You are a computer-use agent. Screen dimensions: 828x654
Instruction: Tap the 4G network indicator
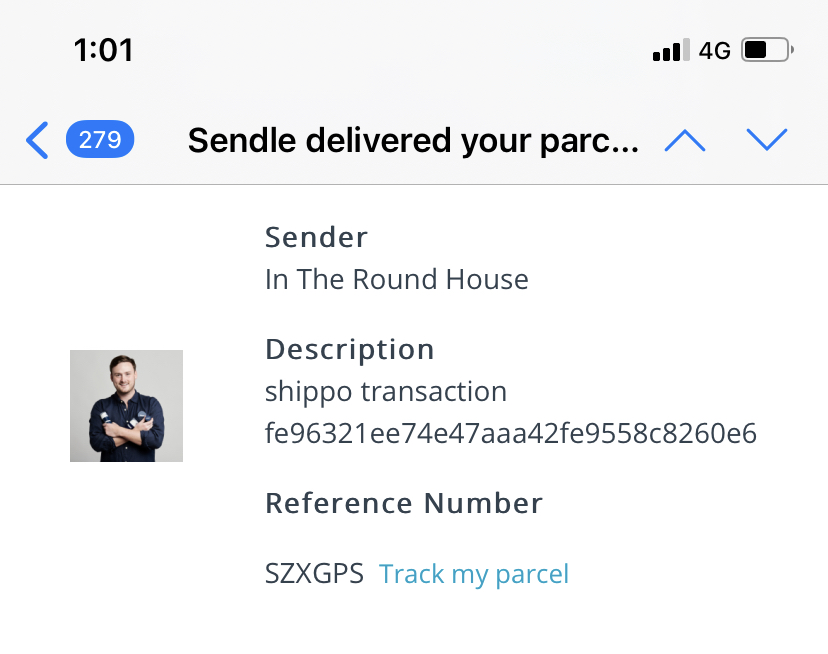[714, 51]
